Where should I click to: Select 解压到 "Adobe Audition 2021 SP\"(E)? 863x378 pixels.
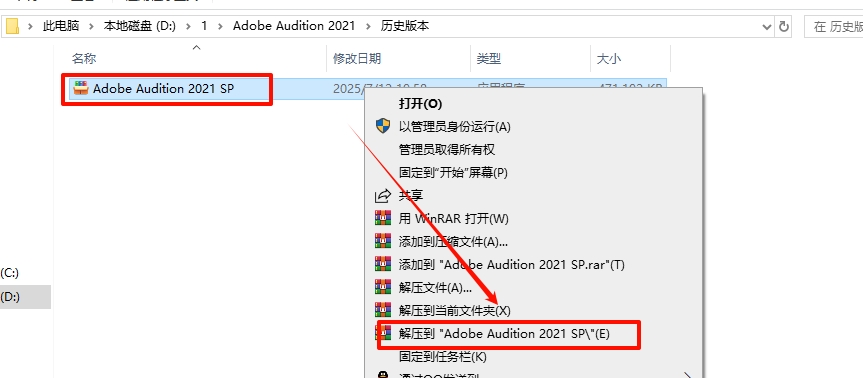click(504, 334)
